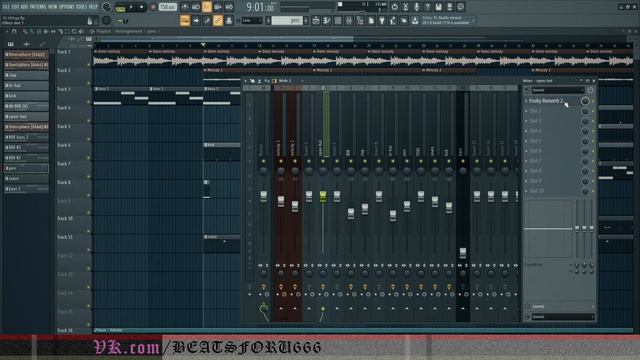
Task: Select the playlist playback speaker tool
Action: click(x=81, y=31)
